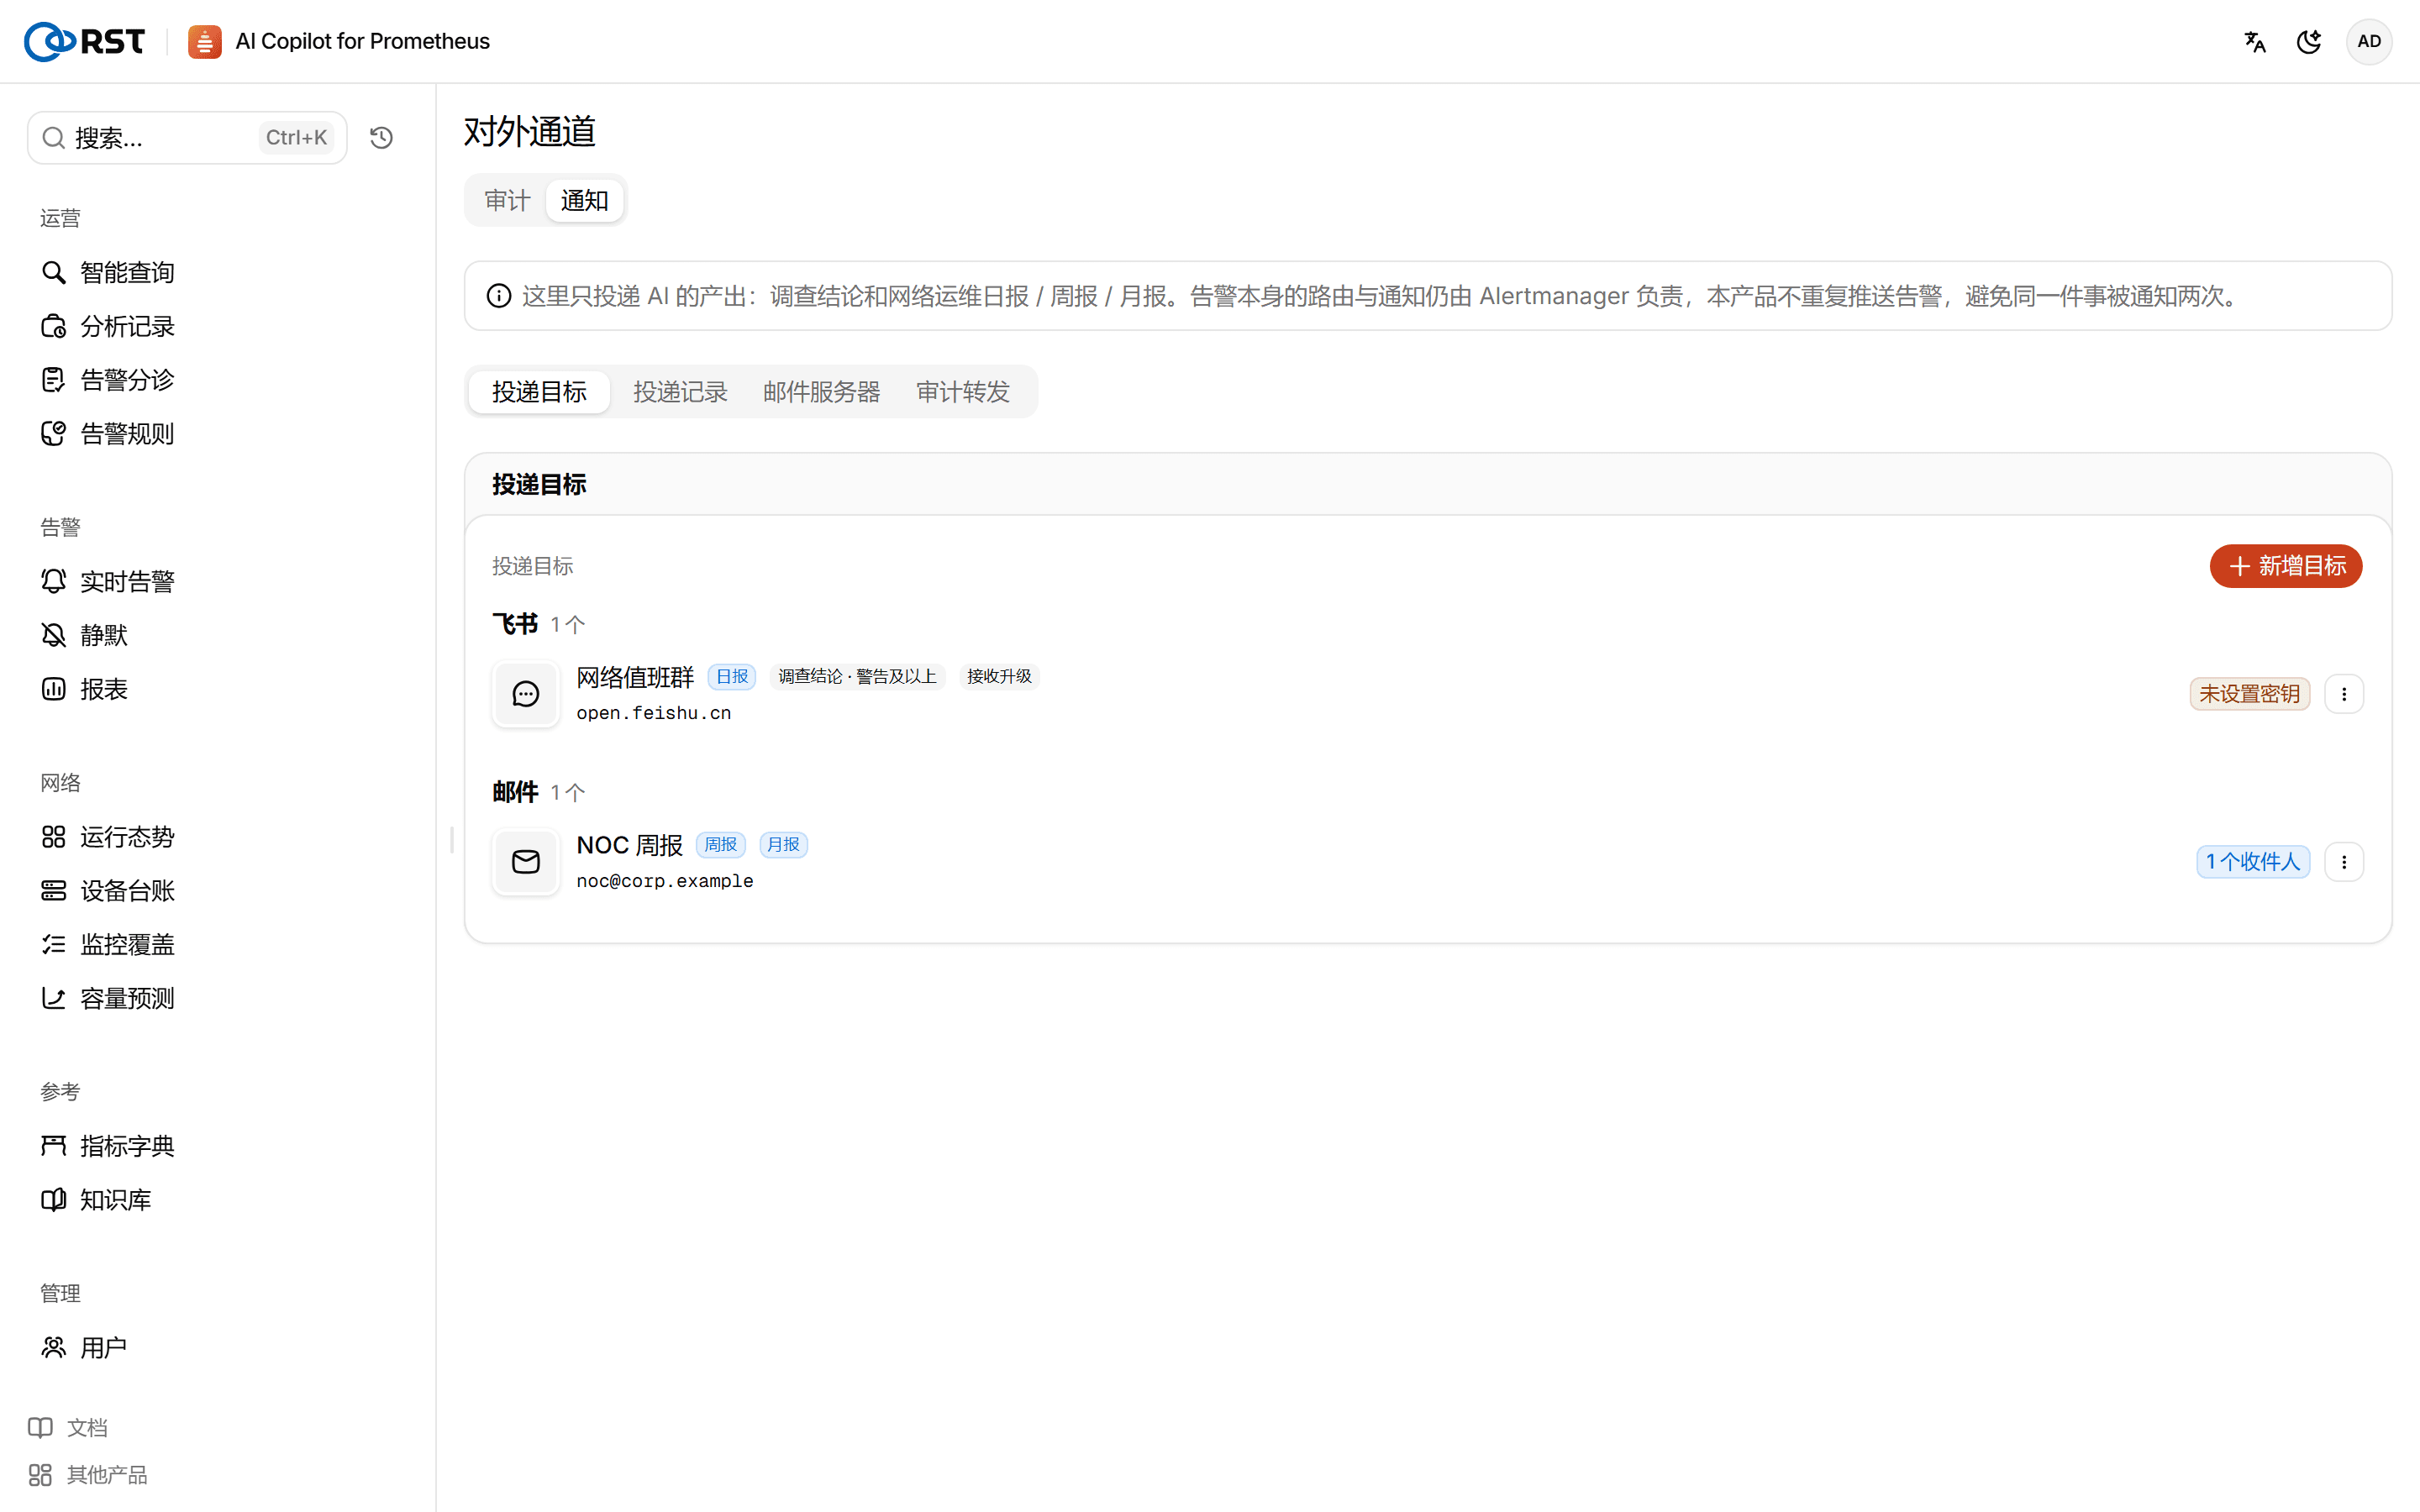Switch to 审计转发 sub-tab

pyautogui.click(x=963, y=392)
